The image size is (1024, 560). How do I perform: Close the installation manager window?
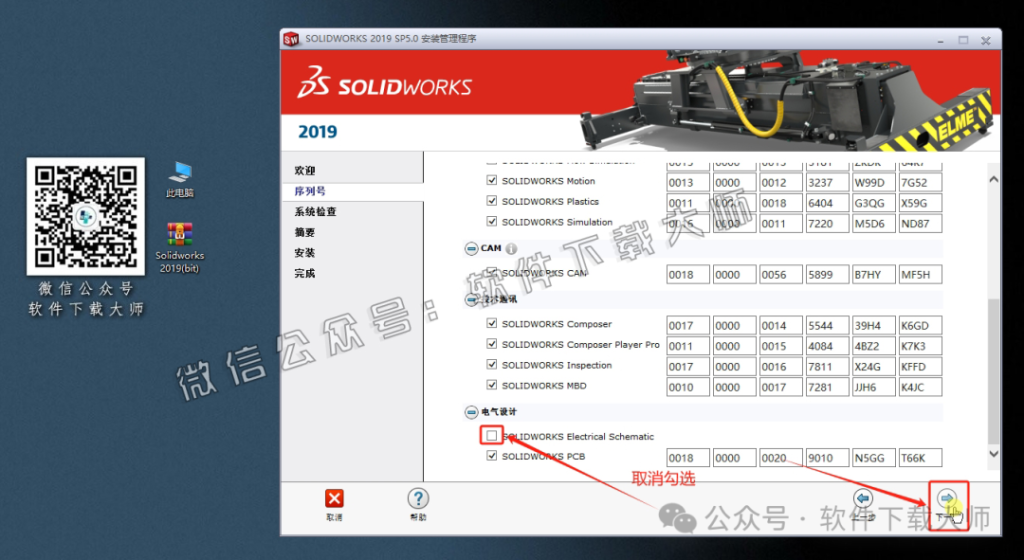(x=986, y=40)
